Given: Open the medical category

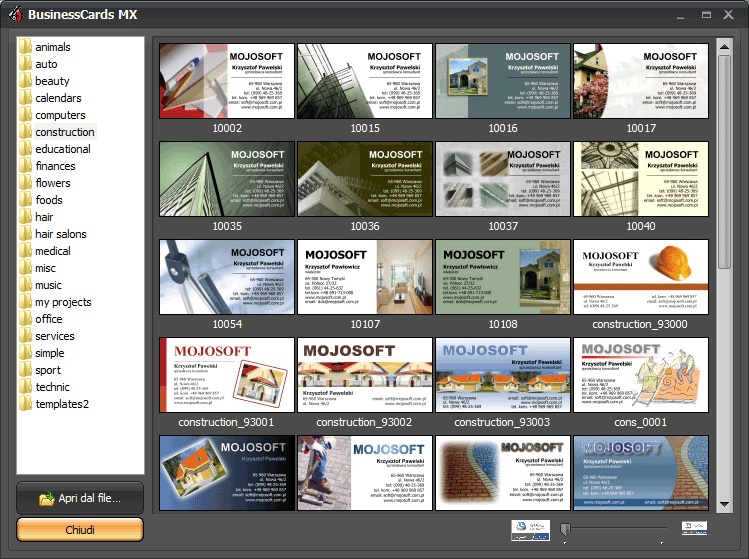Looking at the screenshot, I should click(53, 251).
